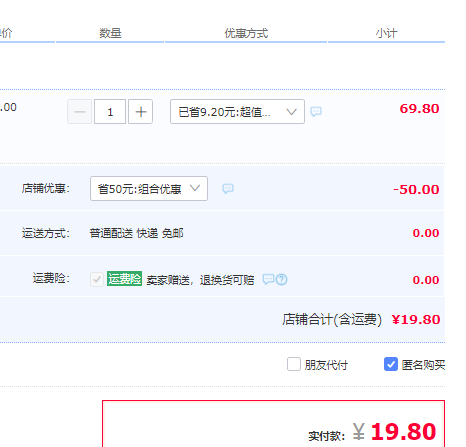Click the 数量 column header
This screenshot has width=466, height=447.
110,33
